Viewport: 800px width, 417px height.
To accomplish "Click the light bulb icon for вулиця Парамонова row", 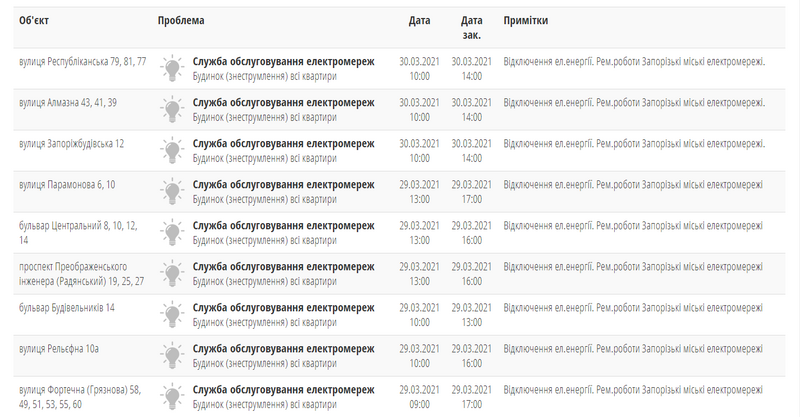I will 173,191.
